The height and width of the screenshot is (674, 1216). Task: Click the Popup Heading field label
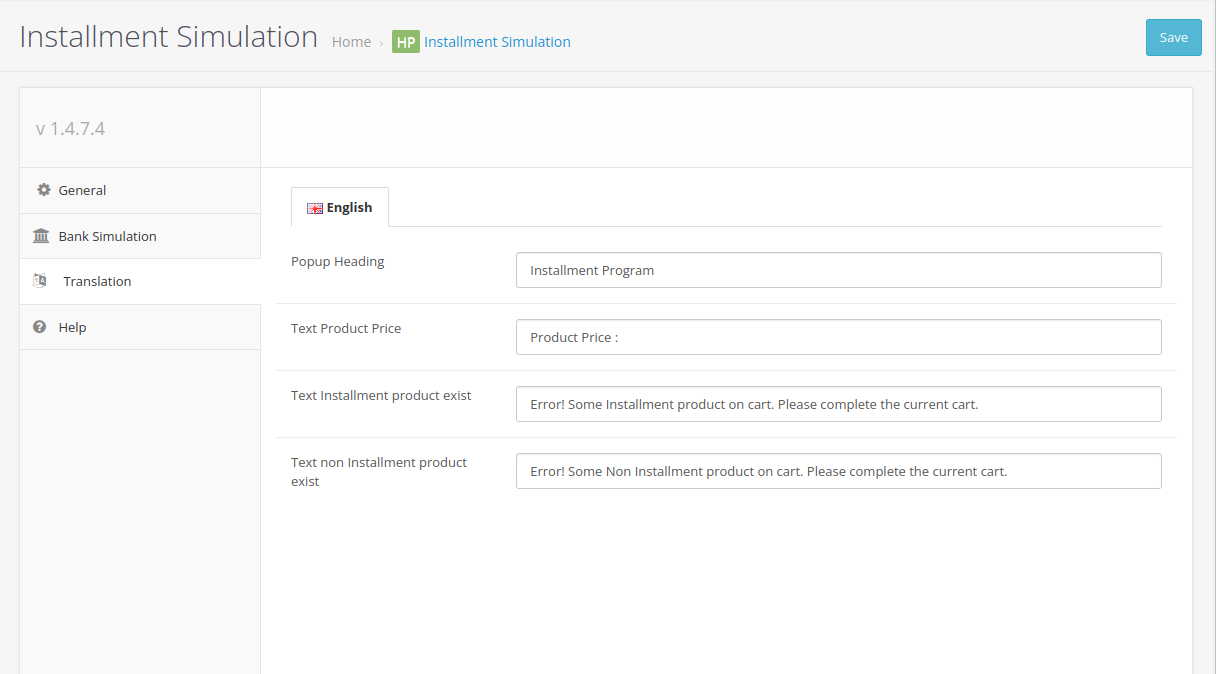click(337, 261)
